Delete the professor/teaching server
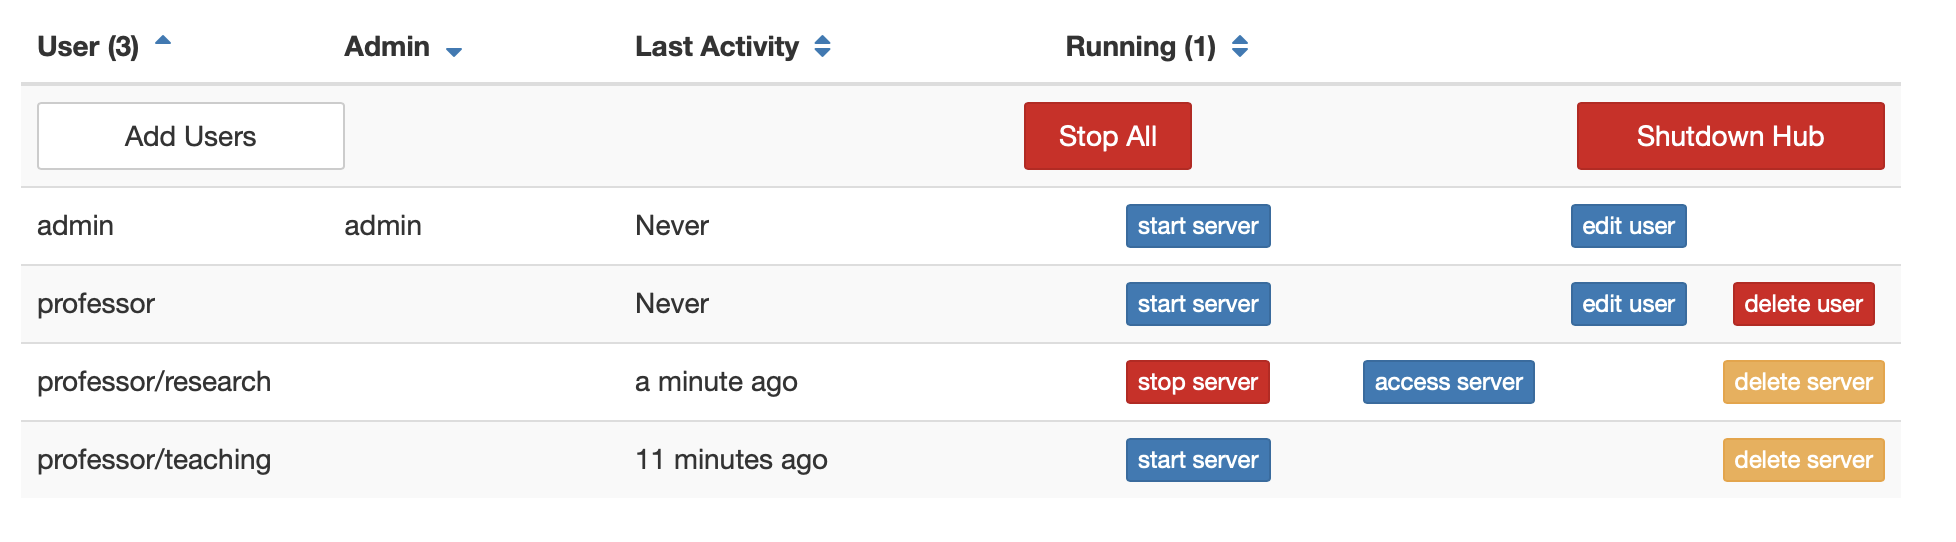The height and width of the screenshot is (542, 1956). pyautogui.click(x=1803, y=460)
